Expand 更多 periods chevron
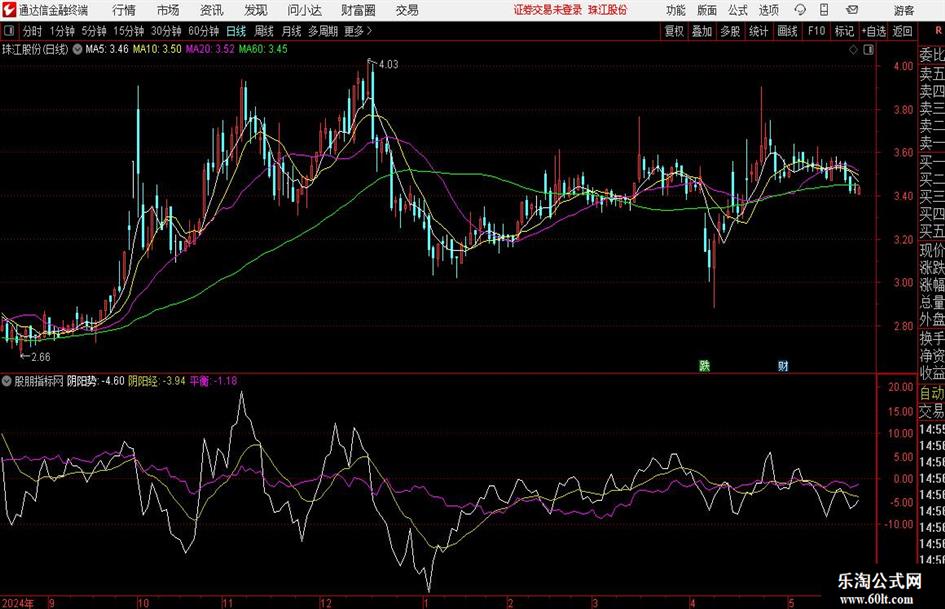The image size is (945, 609). pyautogui.click(x=369, y=31)
